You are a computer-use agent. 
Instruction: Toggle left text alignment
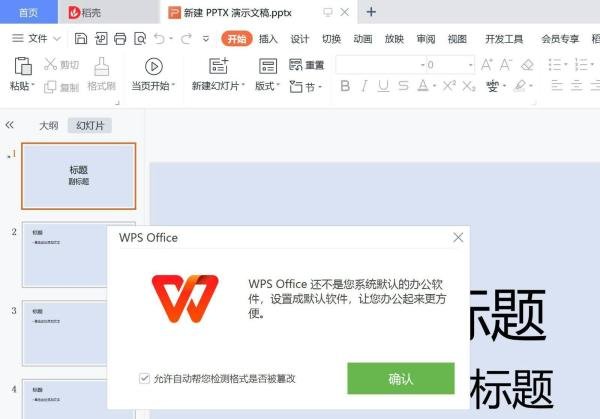click(557, 85)
